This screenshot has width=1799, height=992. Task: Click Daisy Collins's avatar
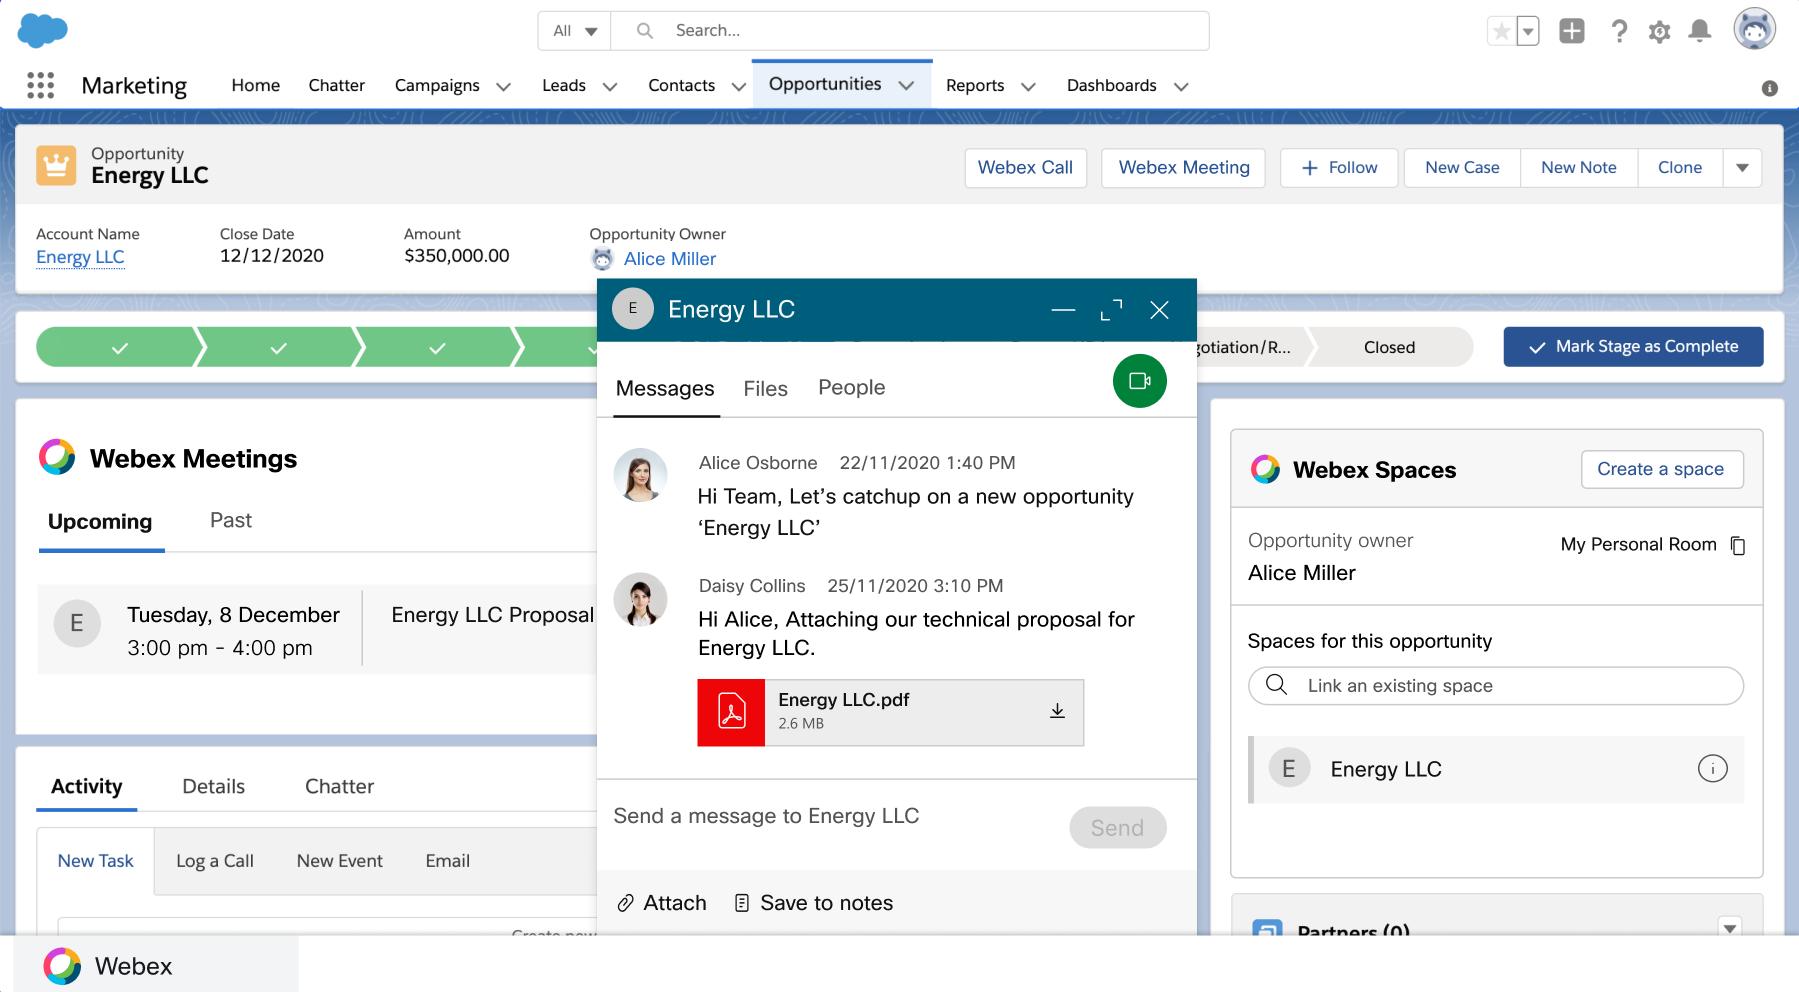point(640,599)
